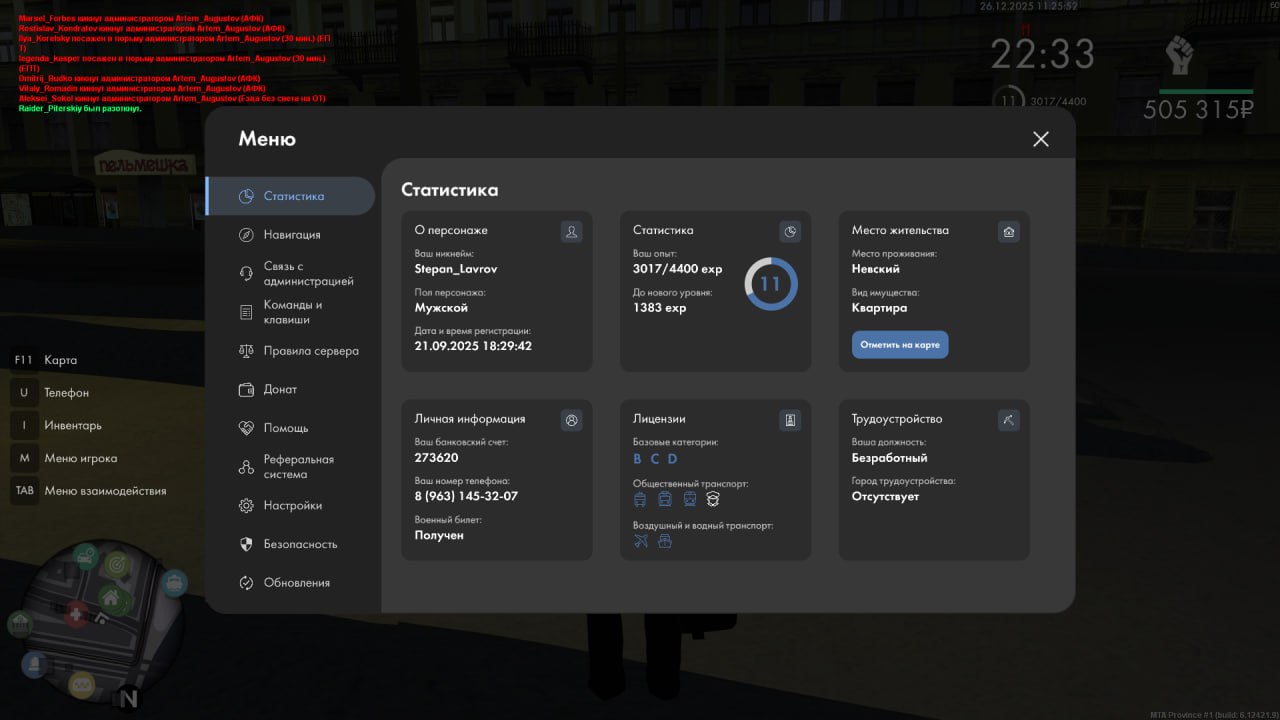Image resolution: width=1280 pixels, height=720 pixels.
Task: Select Команды и клавиши menu item
Action: coord(292,312)
